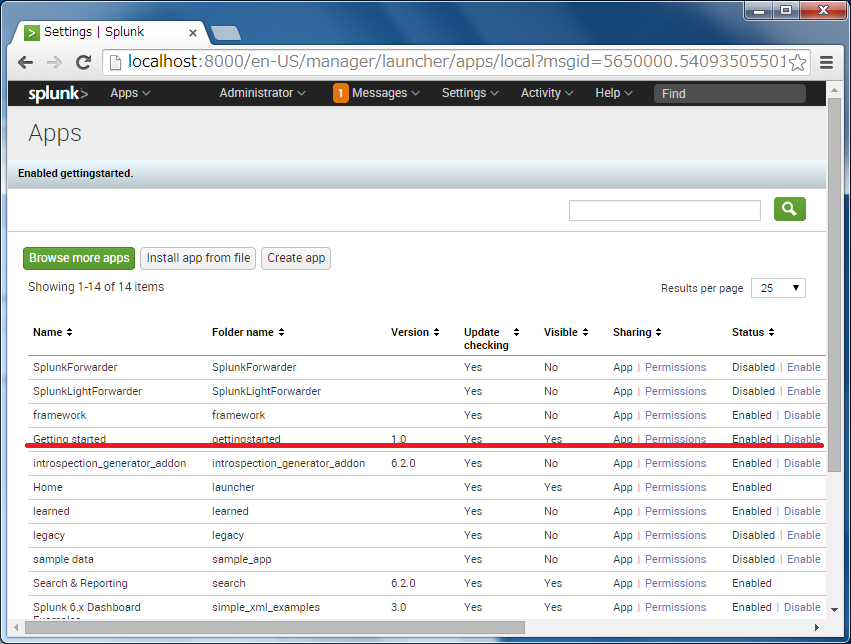Click the browser back arrow
This screenshot has height=644, width=851.
pyautogui.click(x=26, y=62)
